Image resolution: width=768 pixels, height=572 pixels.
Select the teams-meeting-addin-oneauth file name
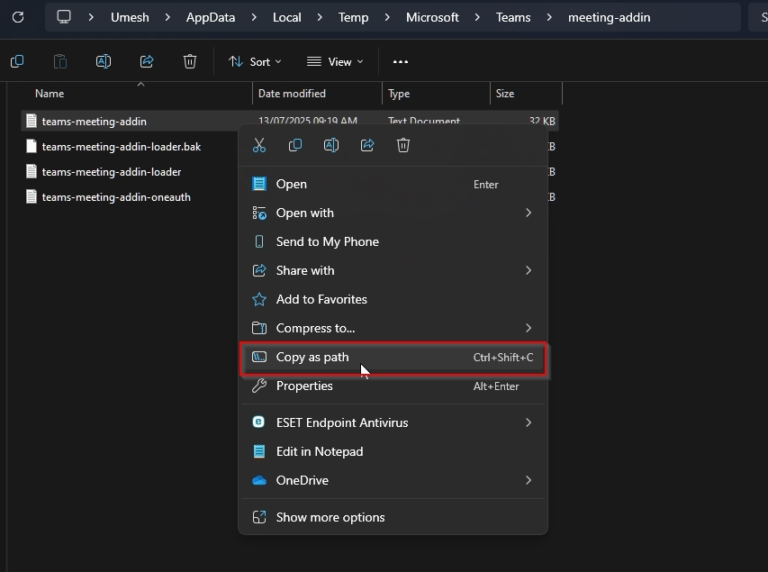pyautogui.click(x=116, y=197)
